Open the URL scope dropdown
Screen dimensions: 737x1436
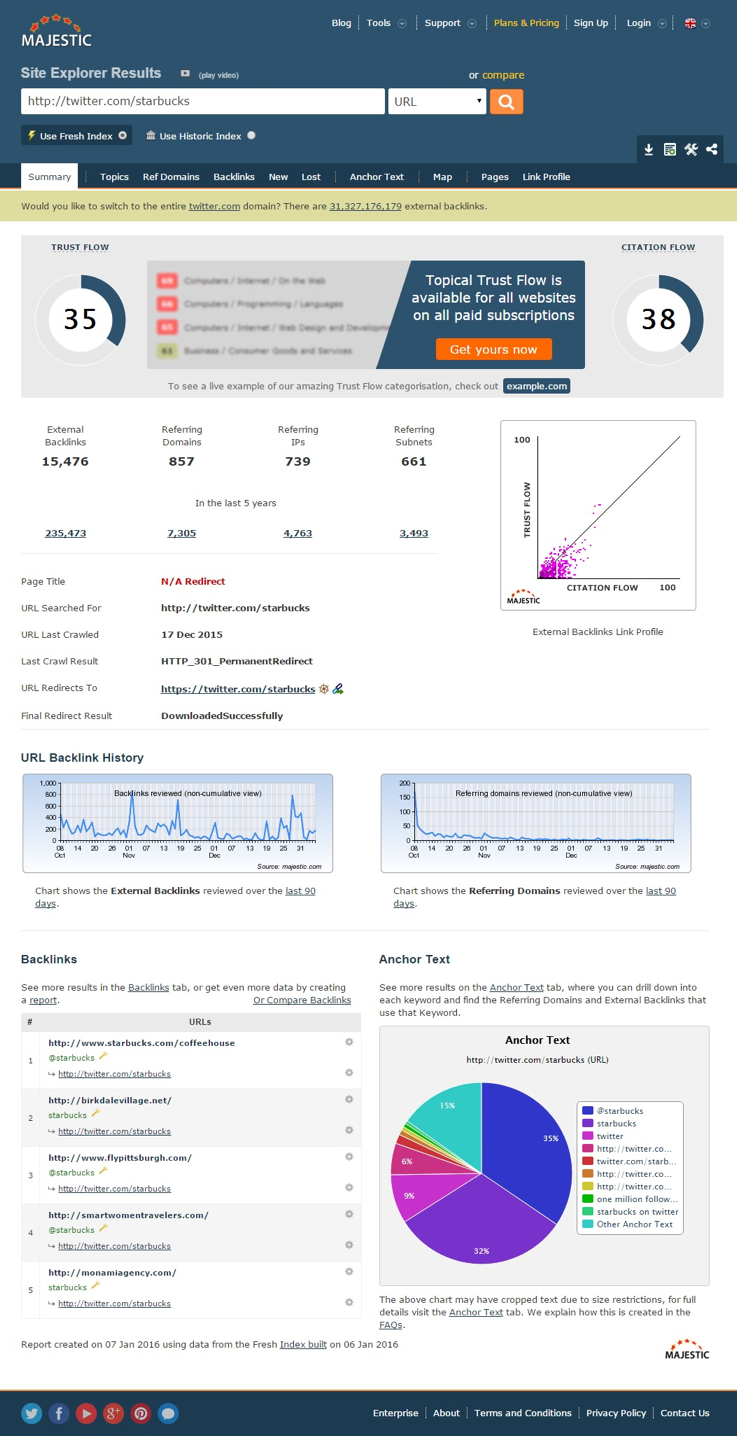tap(437, 101)
